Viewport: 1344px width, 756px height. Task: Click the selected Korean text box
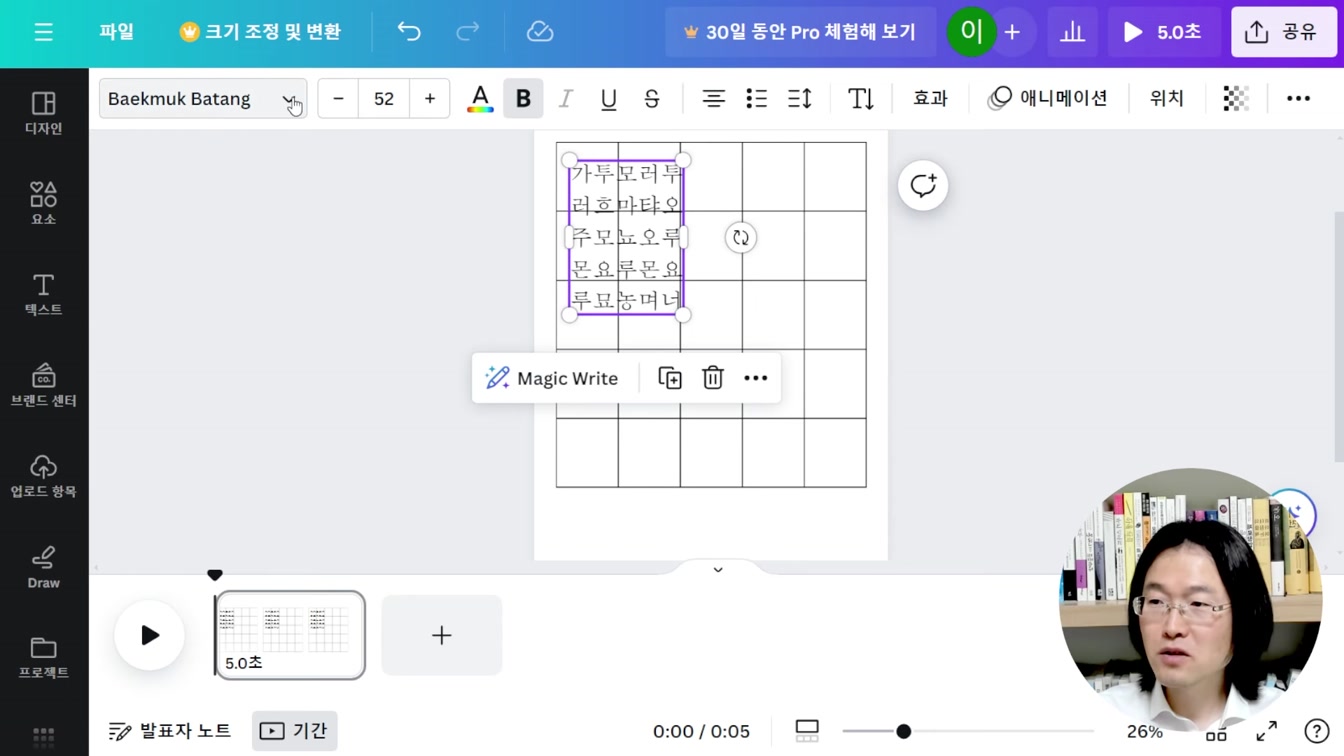[x=626, y=237]
